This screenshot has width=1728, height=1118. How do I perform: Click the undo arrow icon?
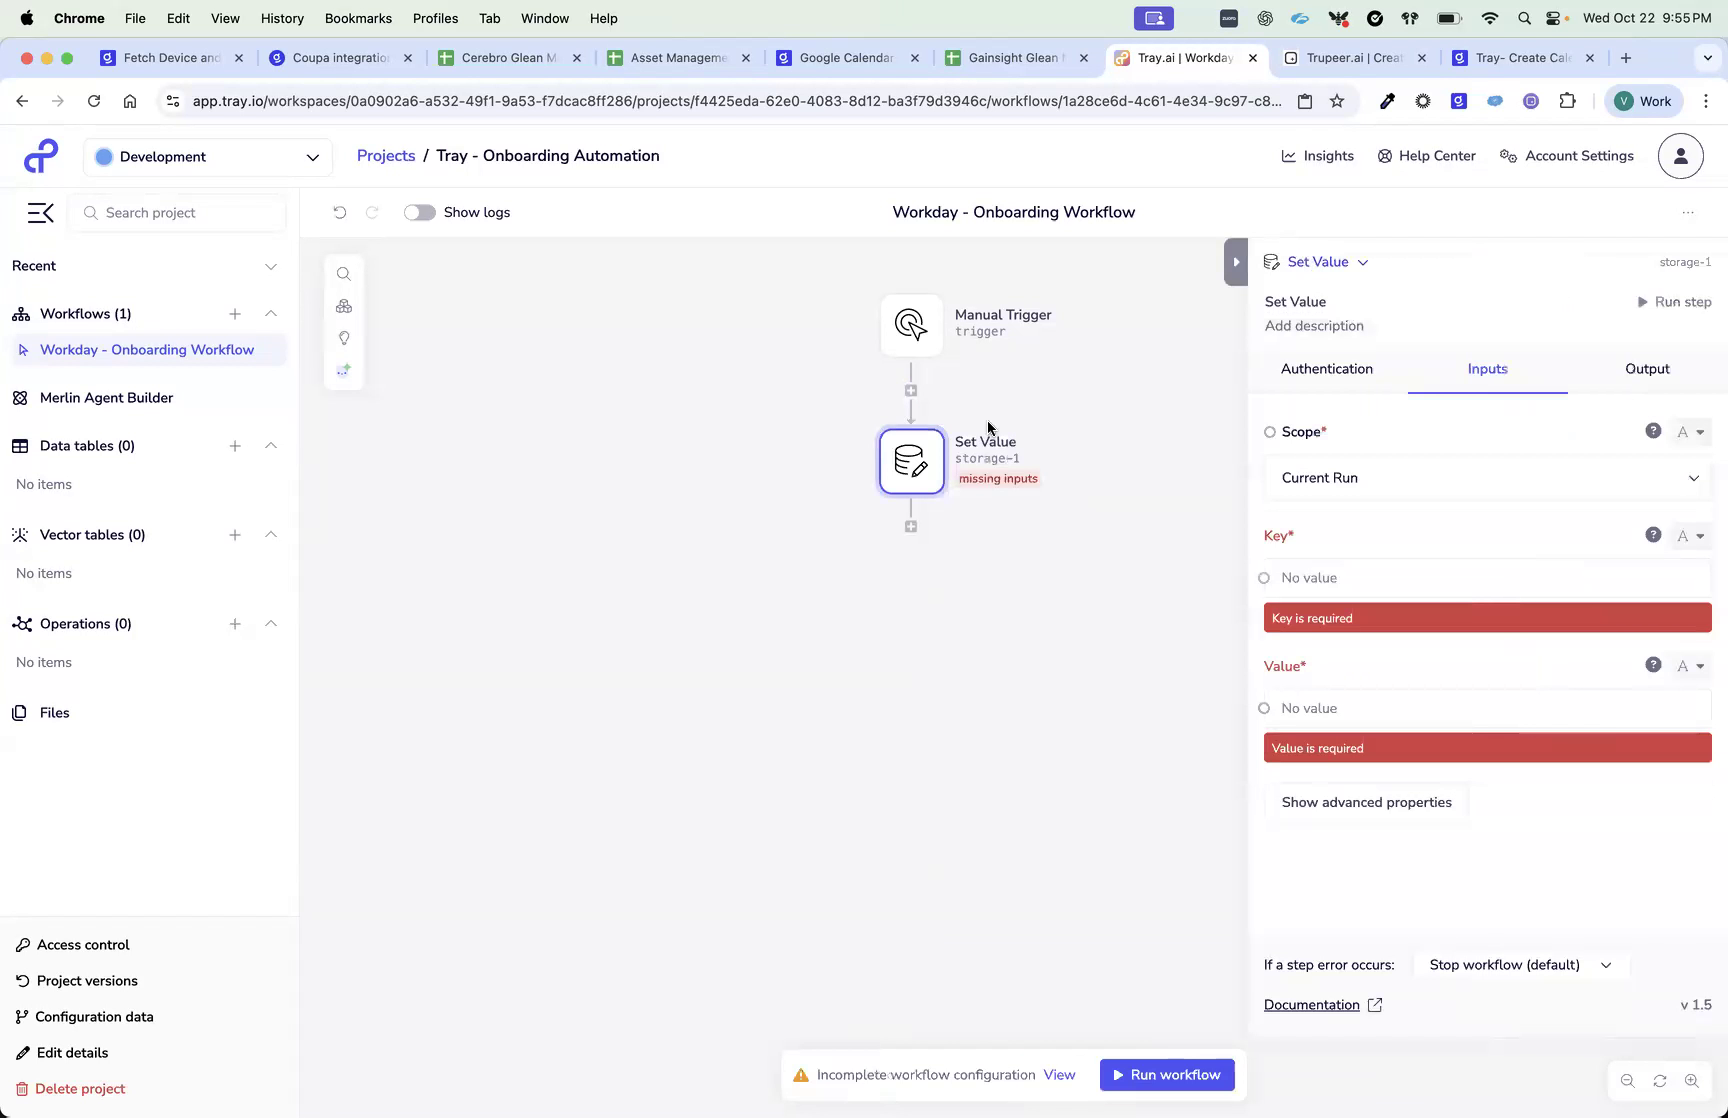[x=339, y=212]
